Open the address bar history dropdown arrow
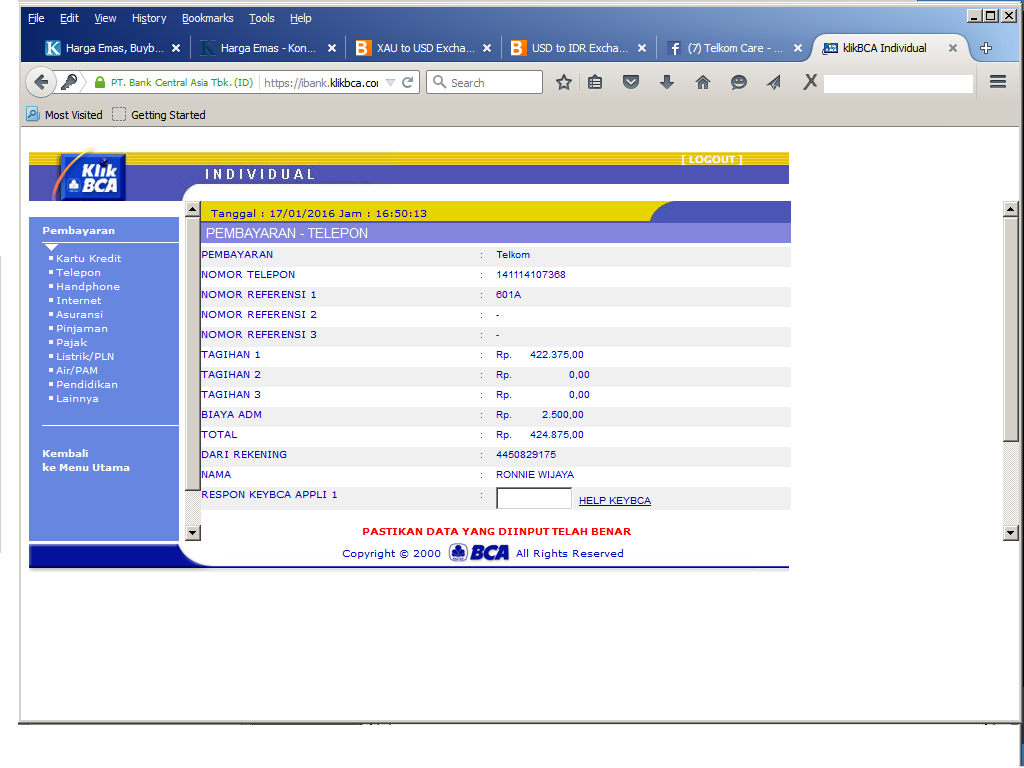Image resolution: width=1024 pixels, height=768 pixels. 391,82
